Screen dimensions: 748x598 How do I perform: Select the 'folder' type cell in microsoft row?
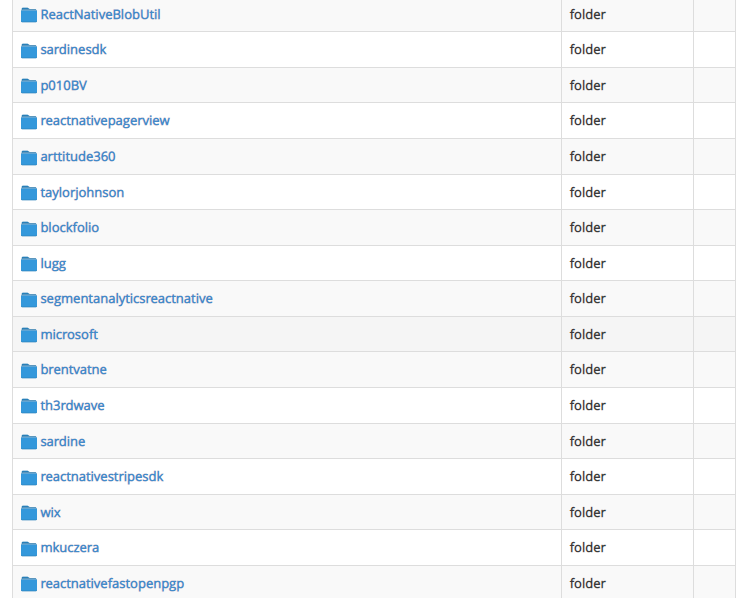(x=627, y=334)
